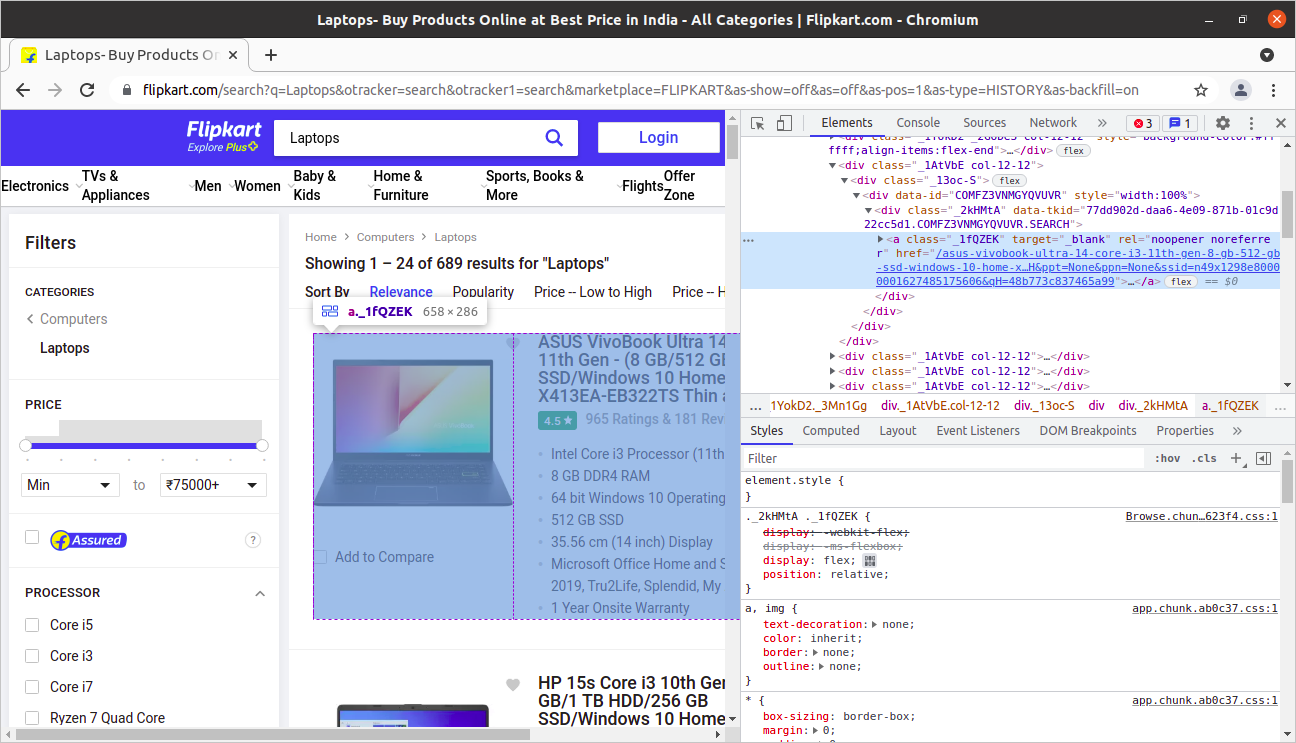Open the Min price dropdown

pos(70,485)
